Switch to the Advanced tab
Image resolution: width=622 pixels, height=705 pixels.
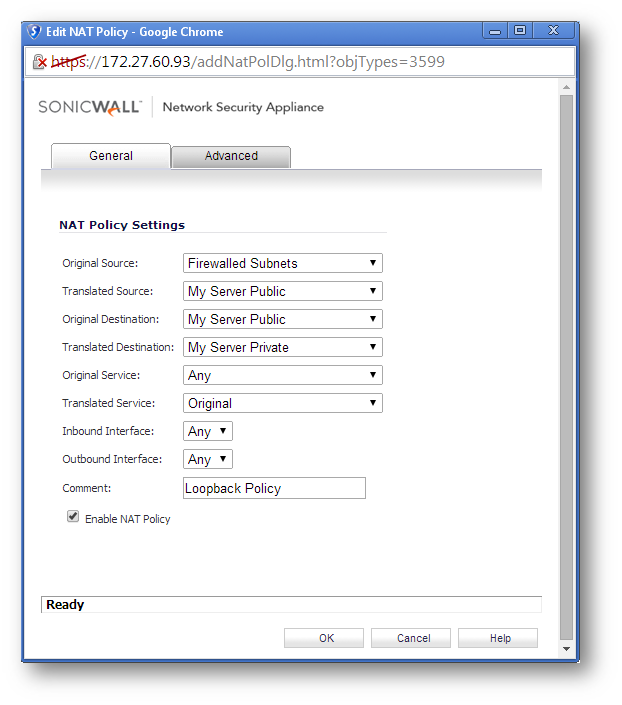[231, 156]
